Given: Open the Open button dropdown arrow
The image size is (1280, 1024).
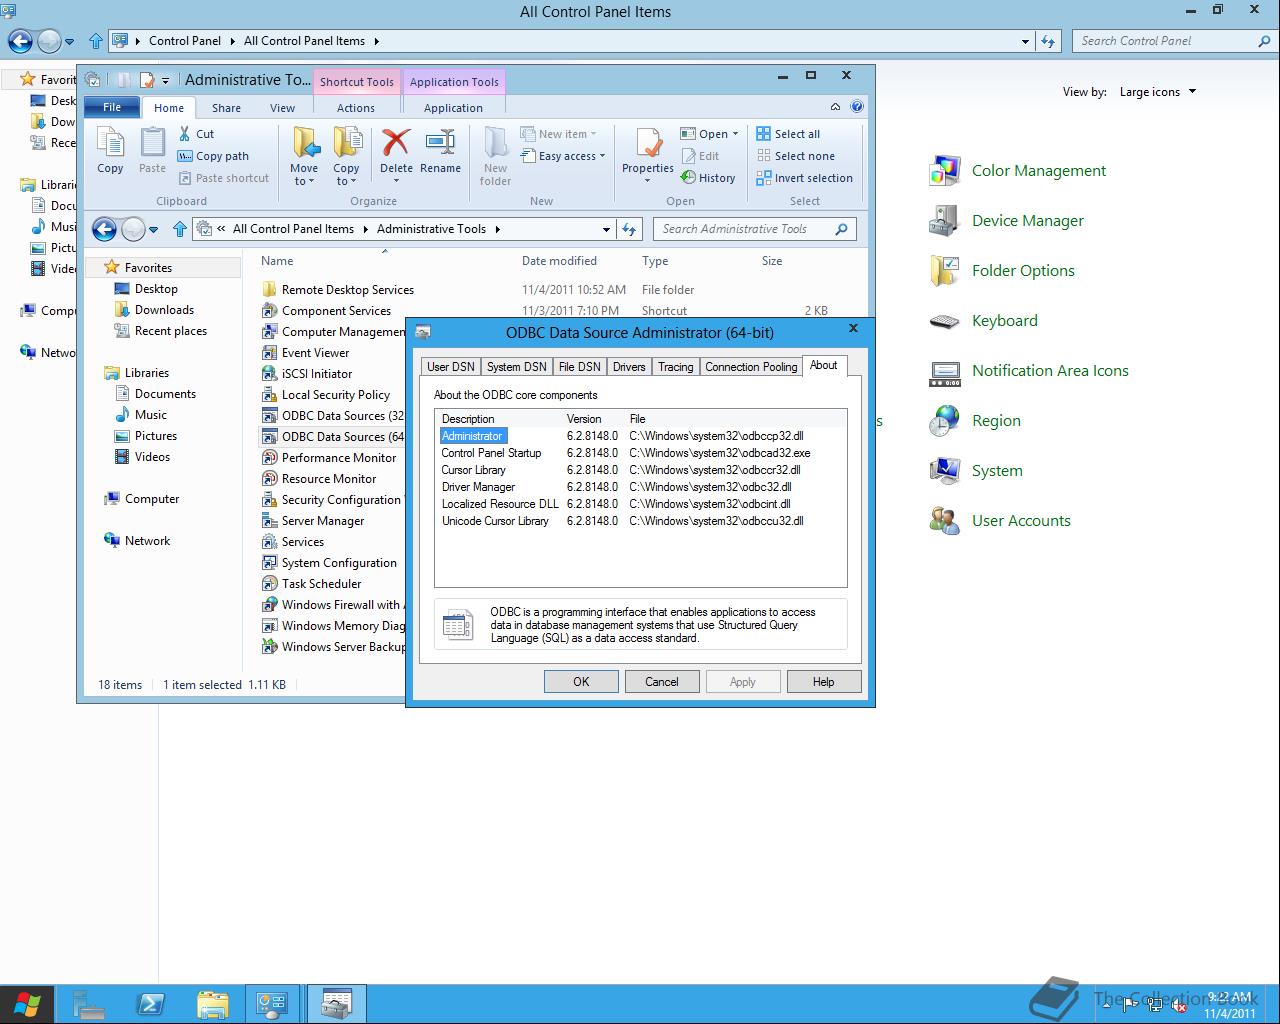Looking at the screenshot, I should click(735, 134).
